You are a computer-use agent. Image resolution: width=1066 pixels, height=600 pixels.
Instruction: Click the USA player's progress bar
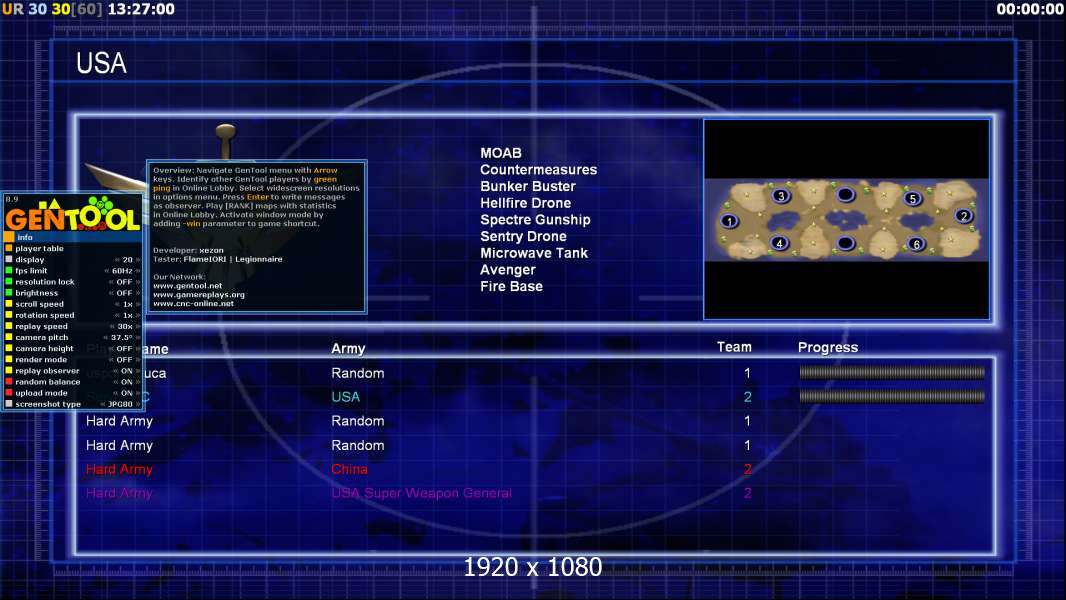point(892,396)
